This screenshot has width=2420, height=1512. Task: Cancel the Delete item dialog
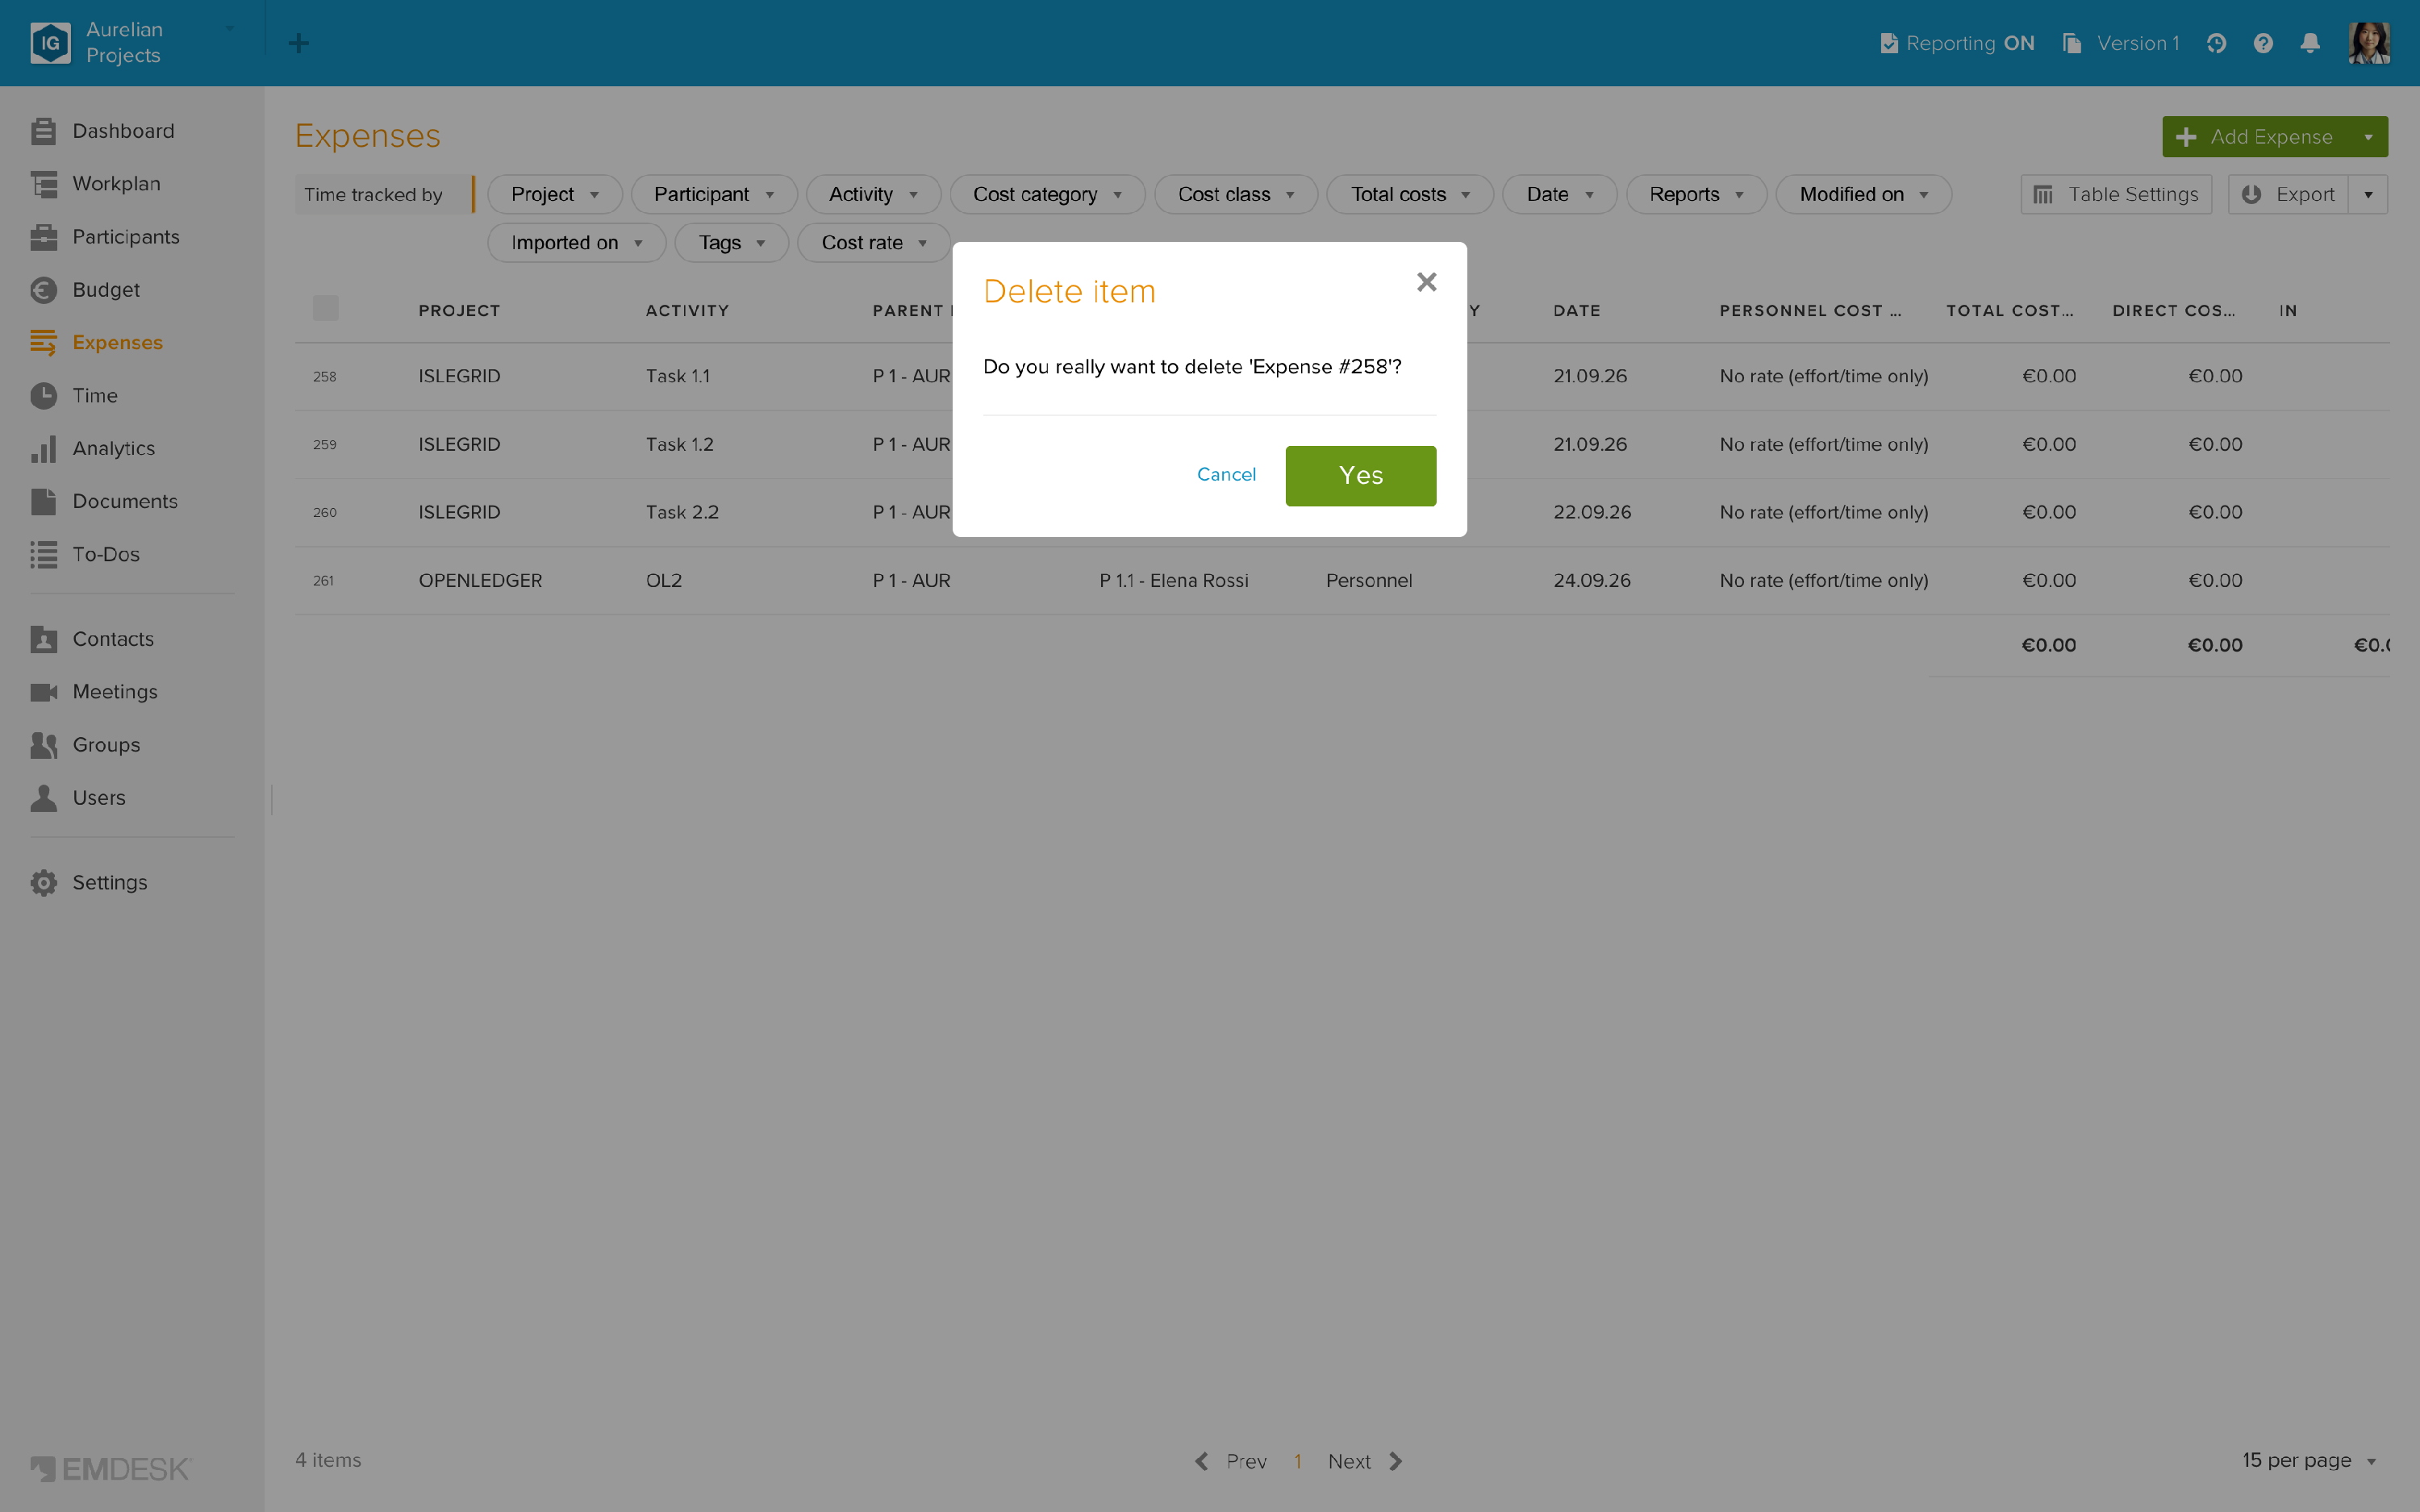tap(1226, 474)
